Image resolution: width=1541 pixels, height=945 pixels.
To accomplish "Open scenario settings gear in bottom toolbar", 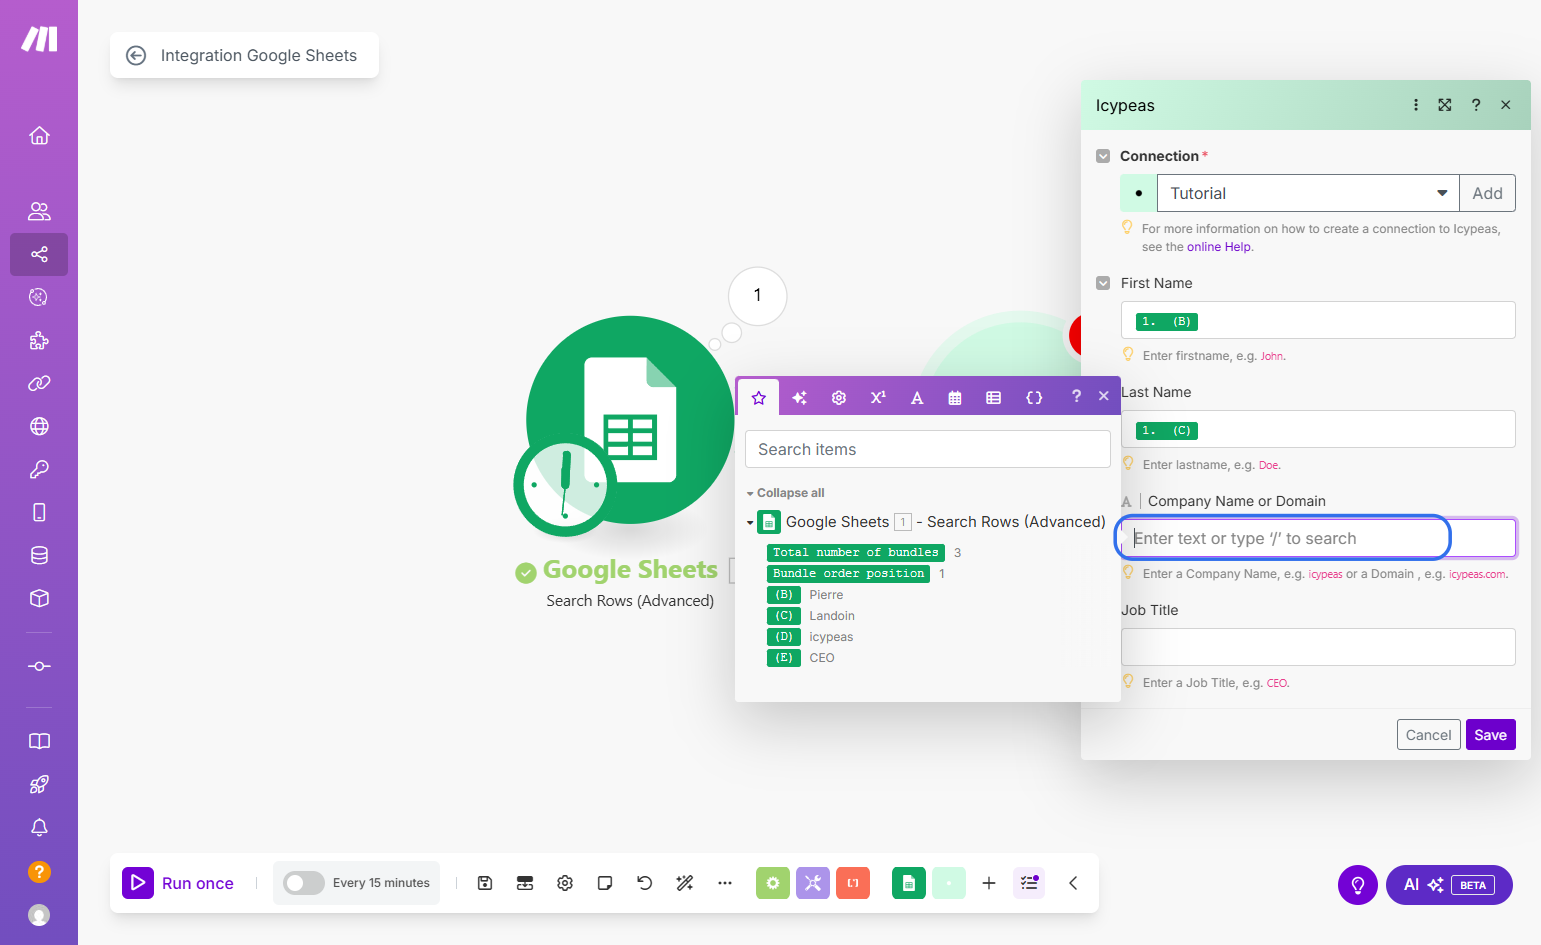I will pyautogui.click(x=565, y=883).
